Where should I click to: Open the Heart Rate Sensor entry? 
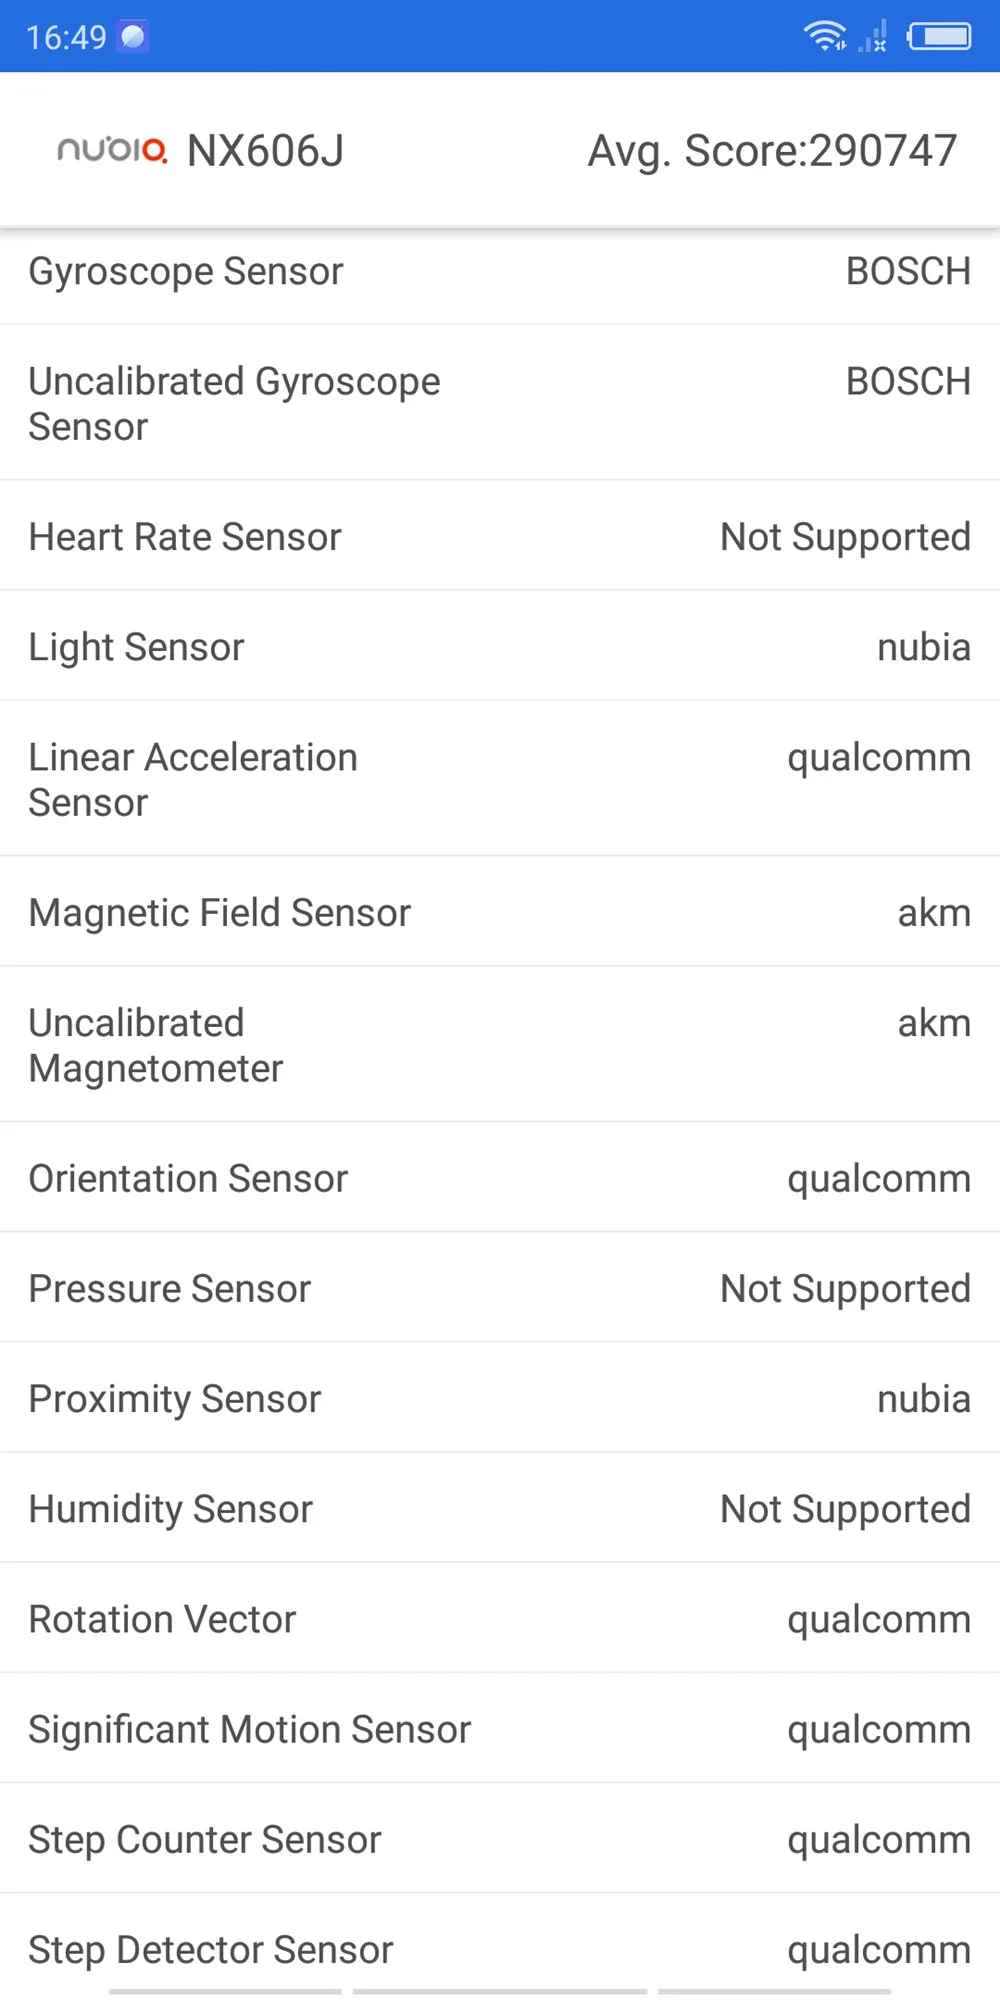click(x=500, y=536)
